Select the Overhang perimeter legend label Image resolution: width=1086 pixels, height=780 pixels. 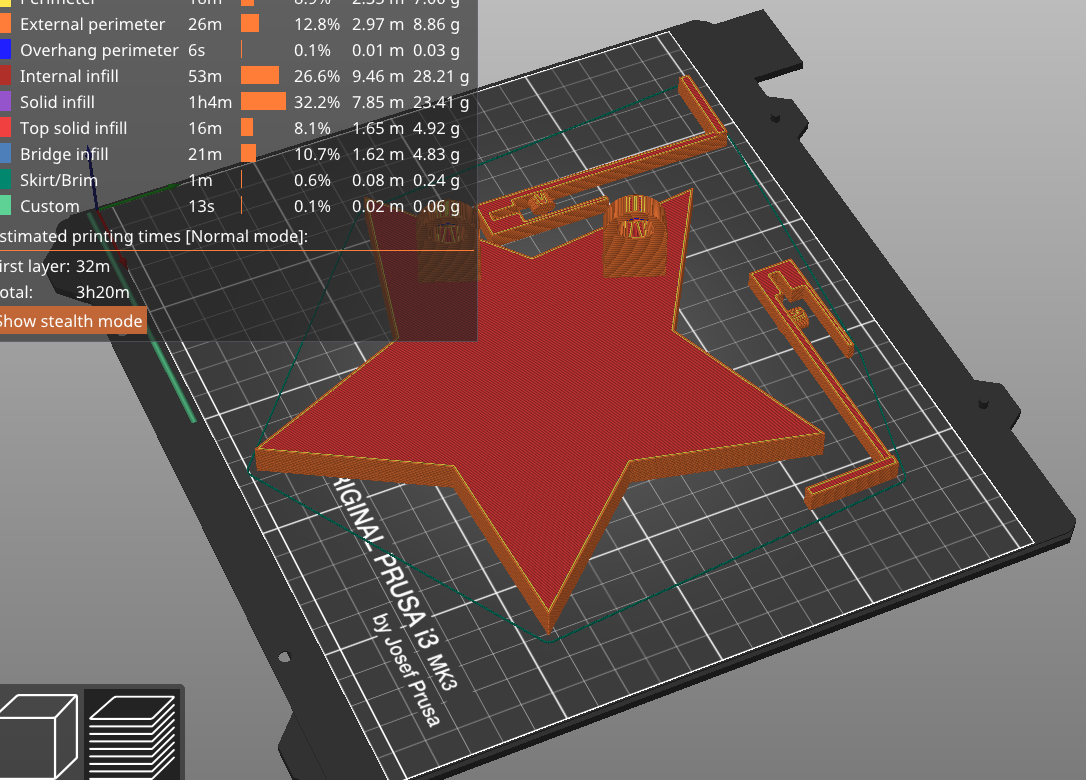pos(99,51)
